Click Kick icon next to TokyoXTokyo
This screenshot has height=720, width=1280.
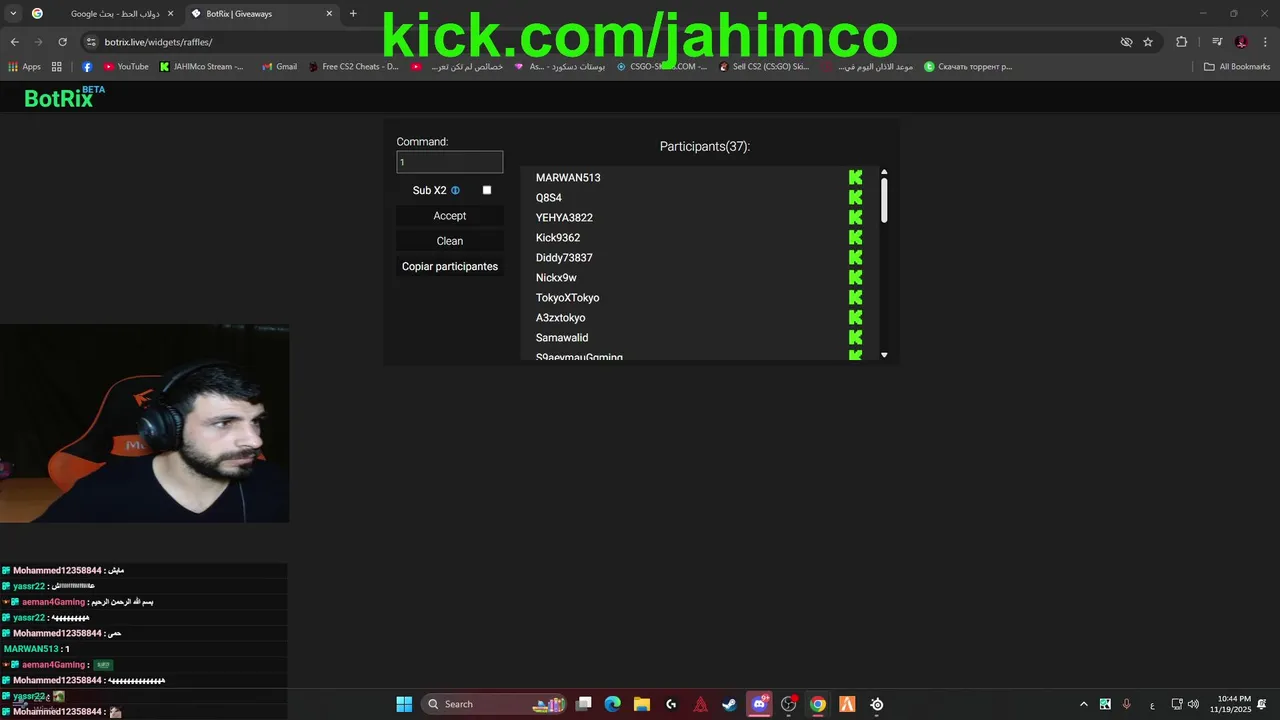click(x=855, y=298)
